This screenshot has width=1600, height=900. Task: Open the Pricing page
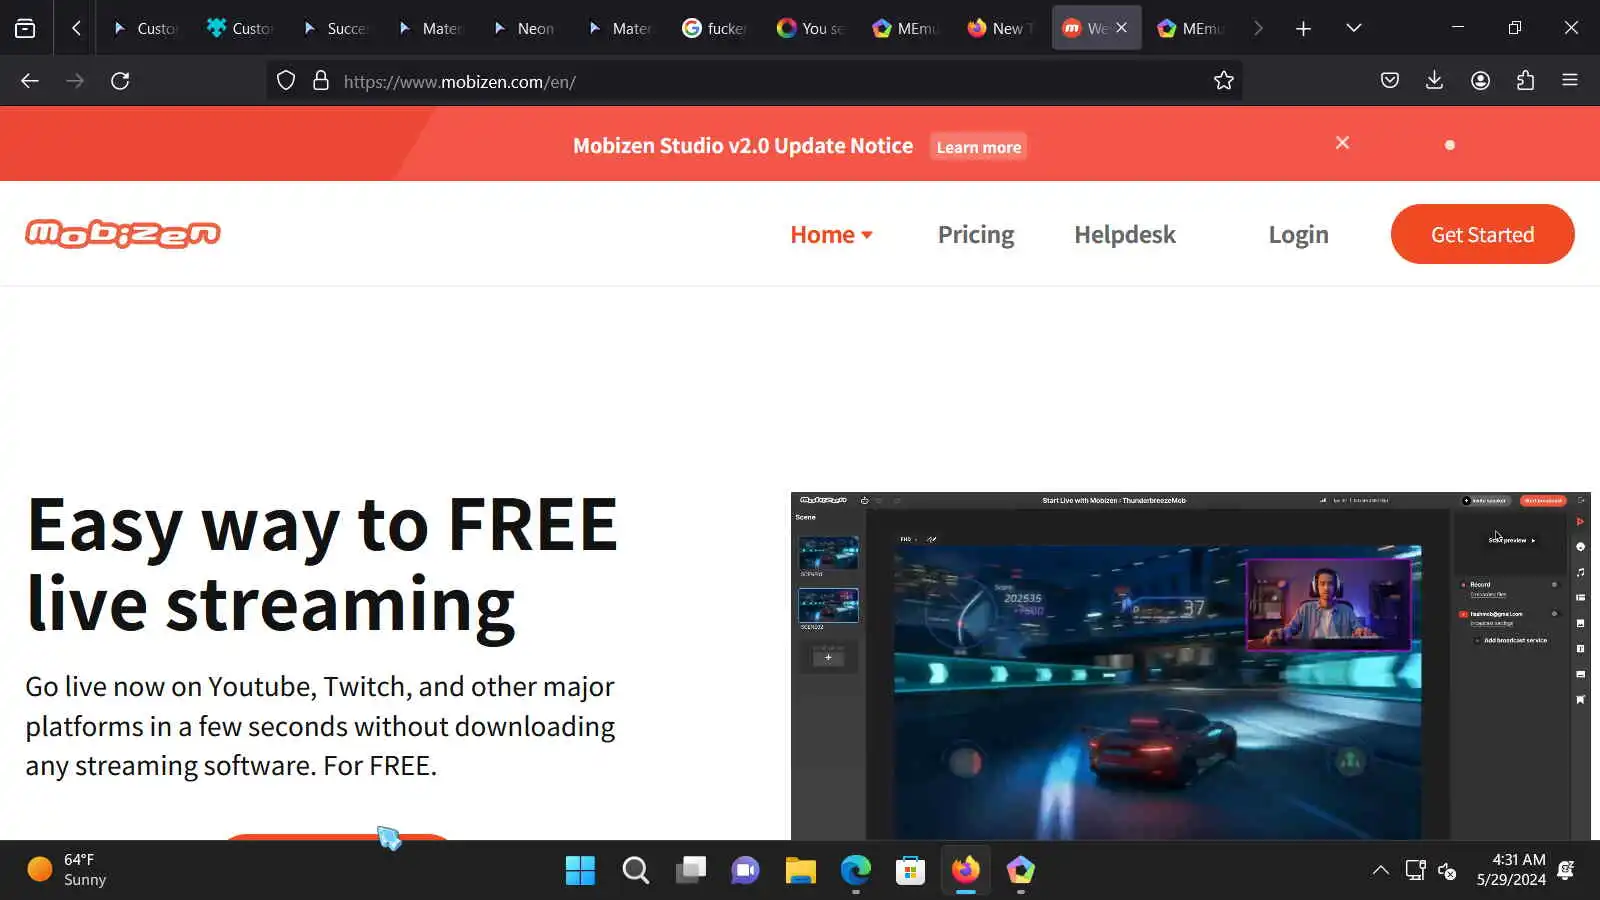pos(976,235)
